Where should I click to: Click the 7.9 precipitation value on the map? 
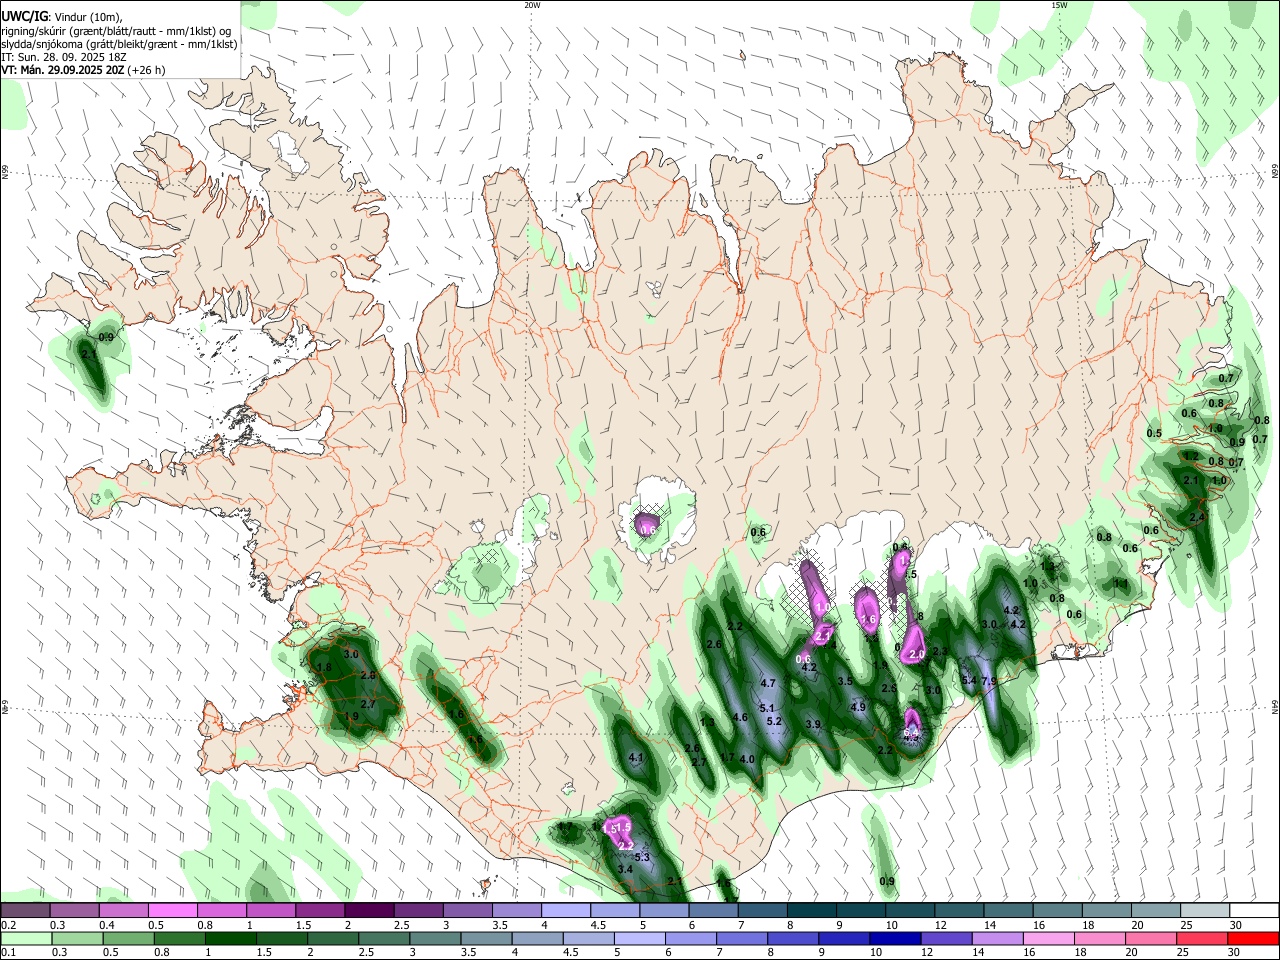990,681
